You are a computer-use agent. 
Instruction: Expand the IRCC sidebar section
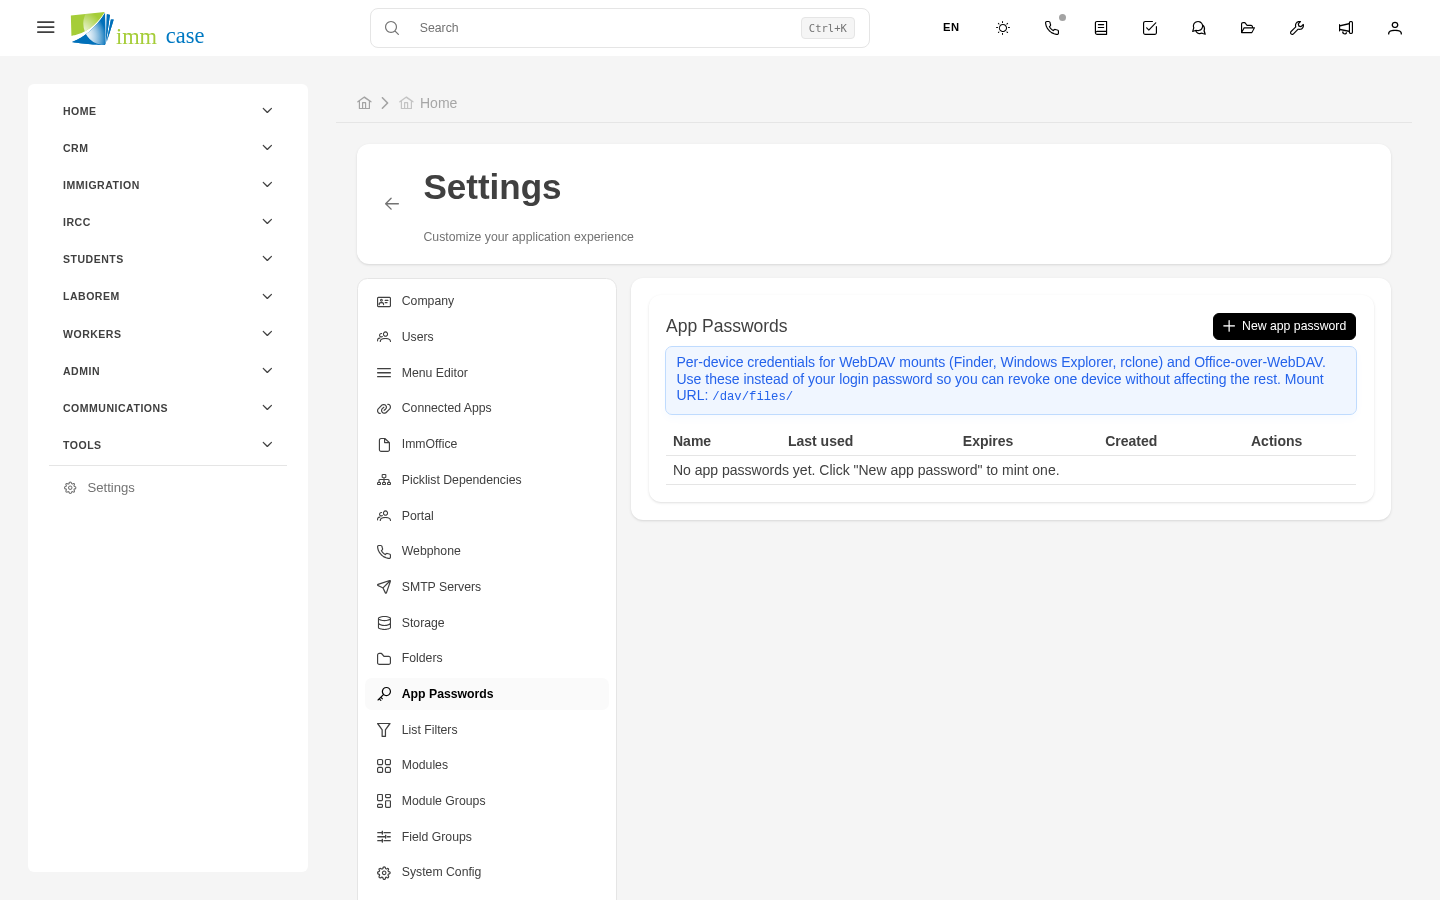168,222
